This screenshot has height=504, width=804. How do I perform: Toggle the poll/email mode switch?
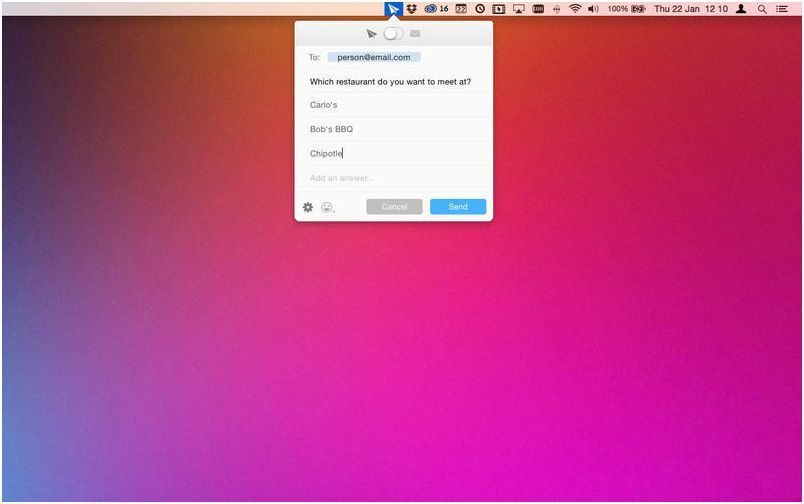(393, 33)
